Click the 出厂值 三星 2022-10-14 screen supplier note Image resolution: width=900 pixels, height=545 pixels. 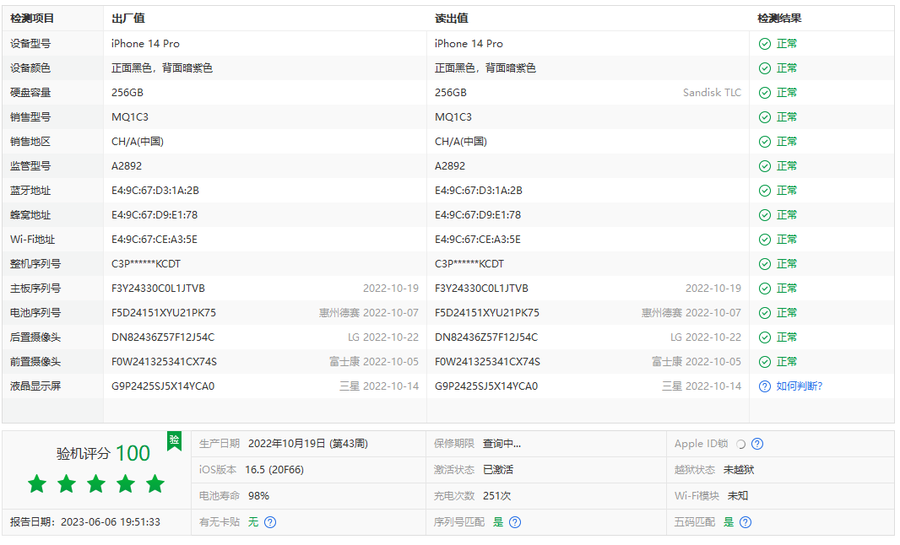pos(379,386)
